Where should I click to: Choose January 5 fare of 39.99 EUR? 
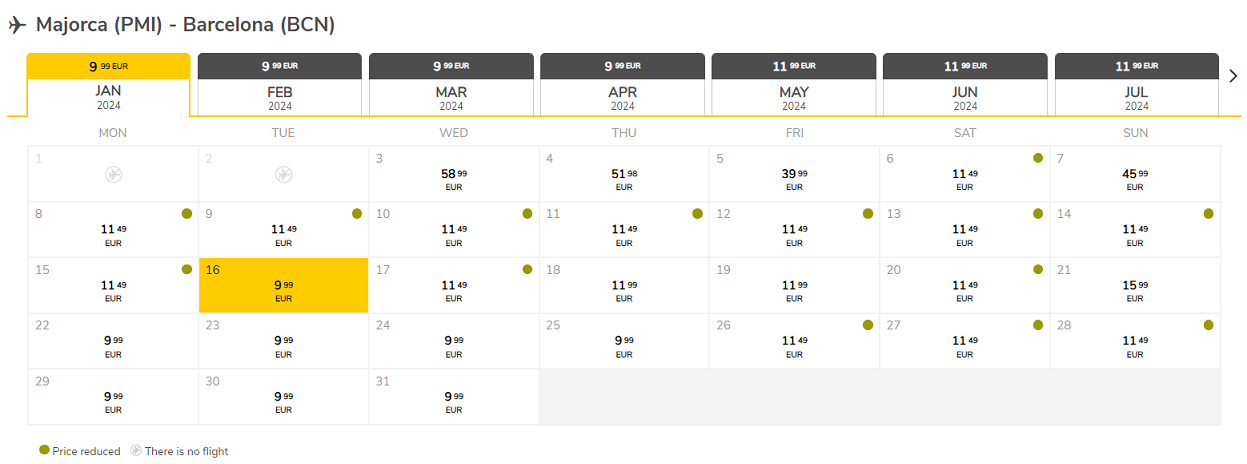(x=794, y=174)
